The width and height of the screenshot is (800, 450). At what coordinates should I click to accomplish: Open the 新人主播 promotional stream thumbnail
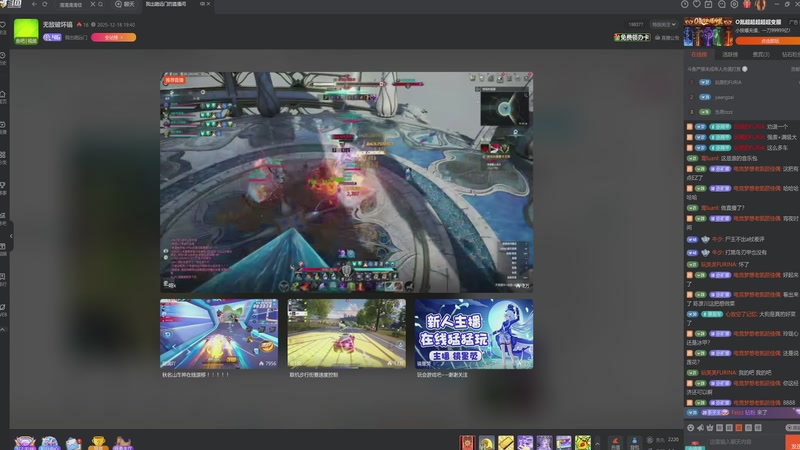(x=474, y=334)
